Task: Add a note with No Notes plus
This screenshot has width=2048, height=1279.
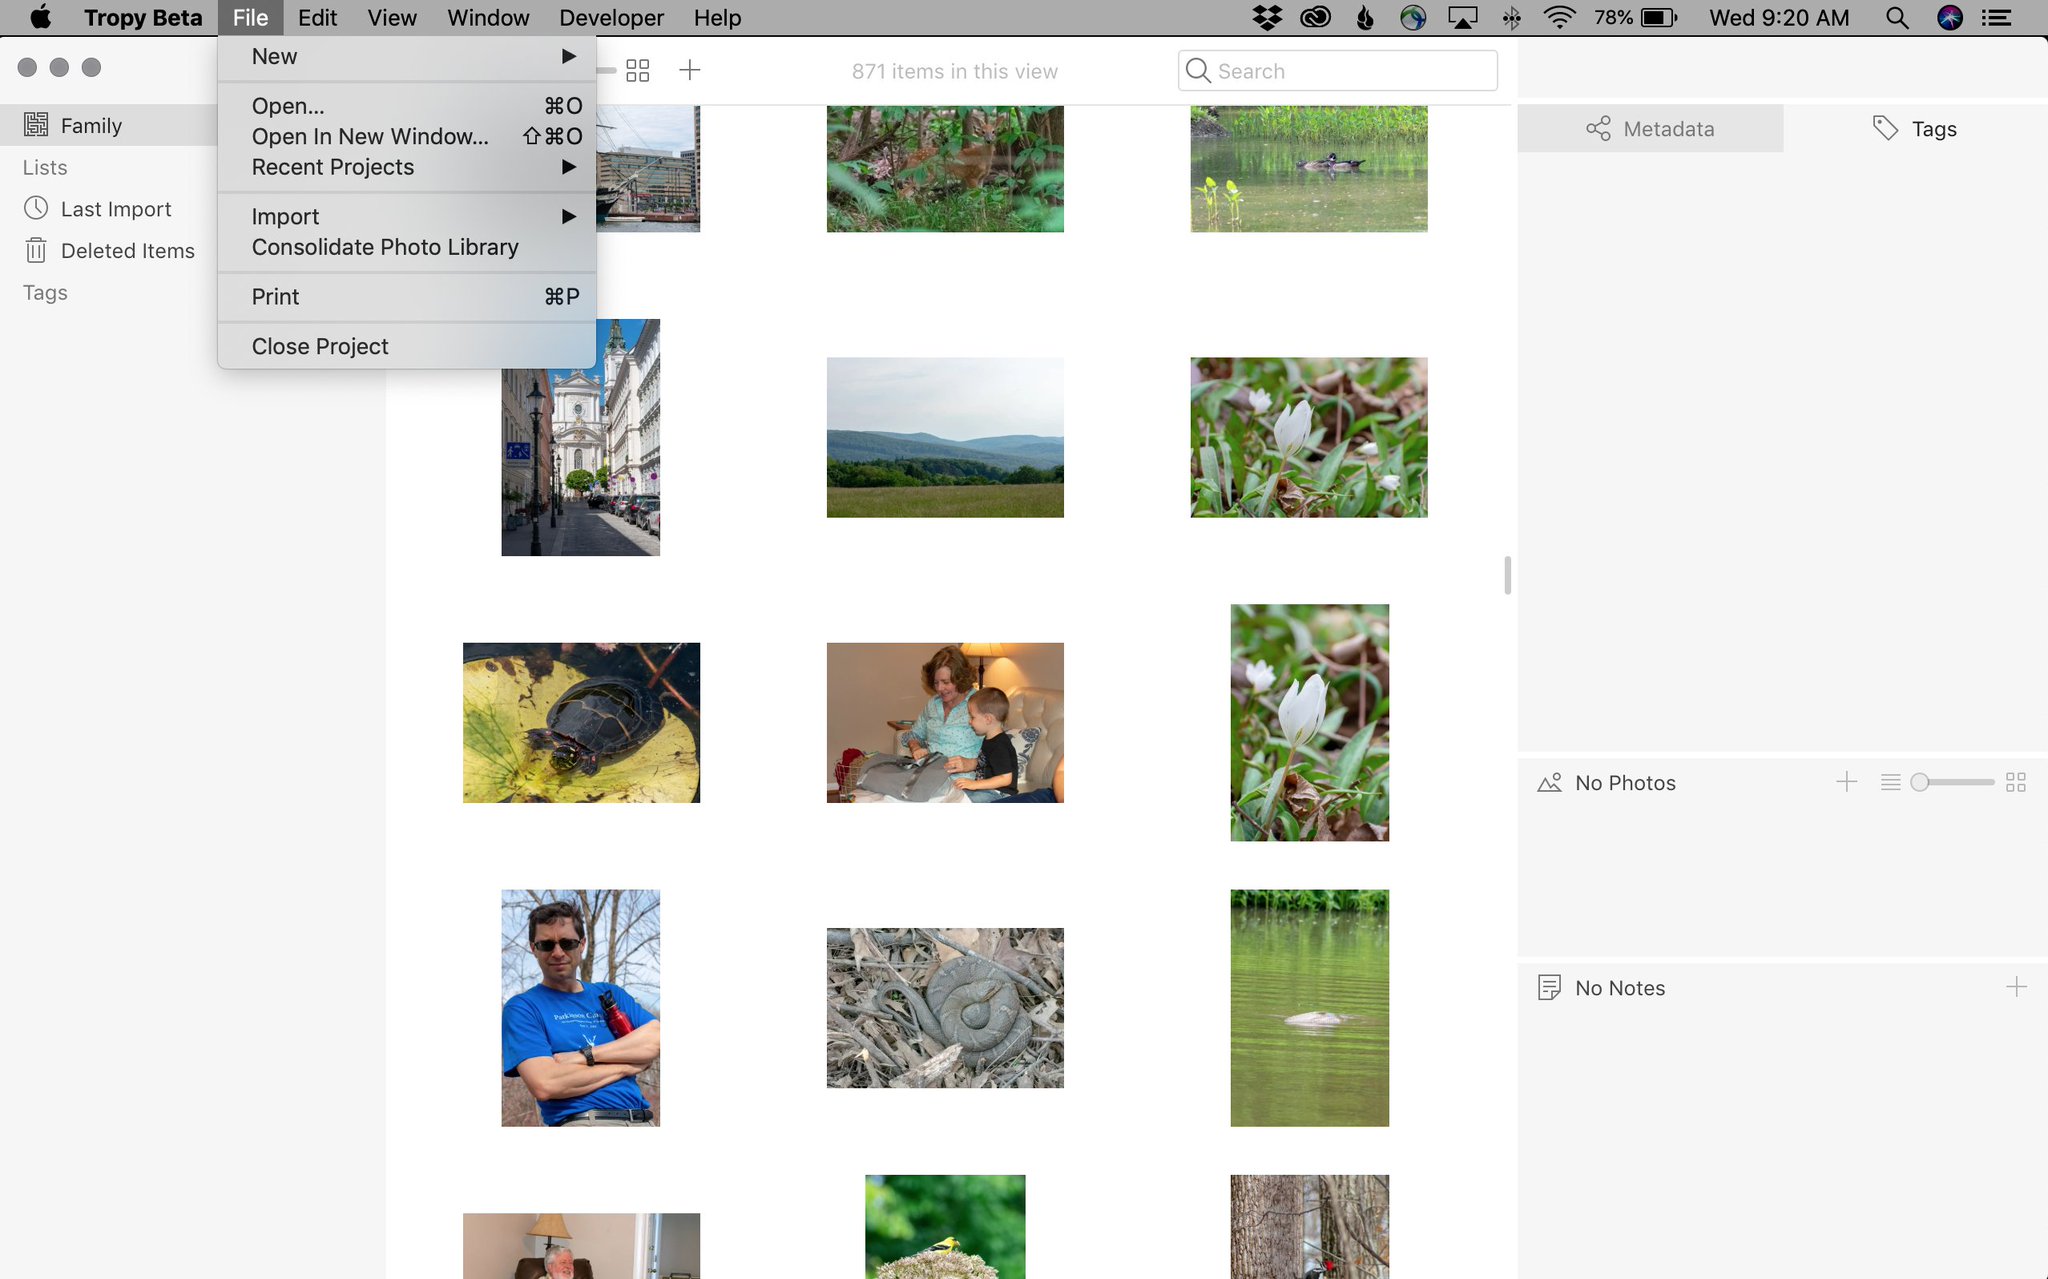Action: pyautogui.click(x=2016, y=987)
